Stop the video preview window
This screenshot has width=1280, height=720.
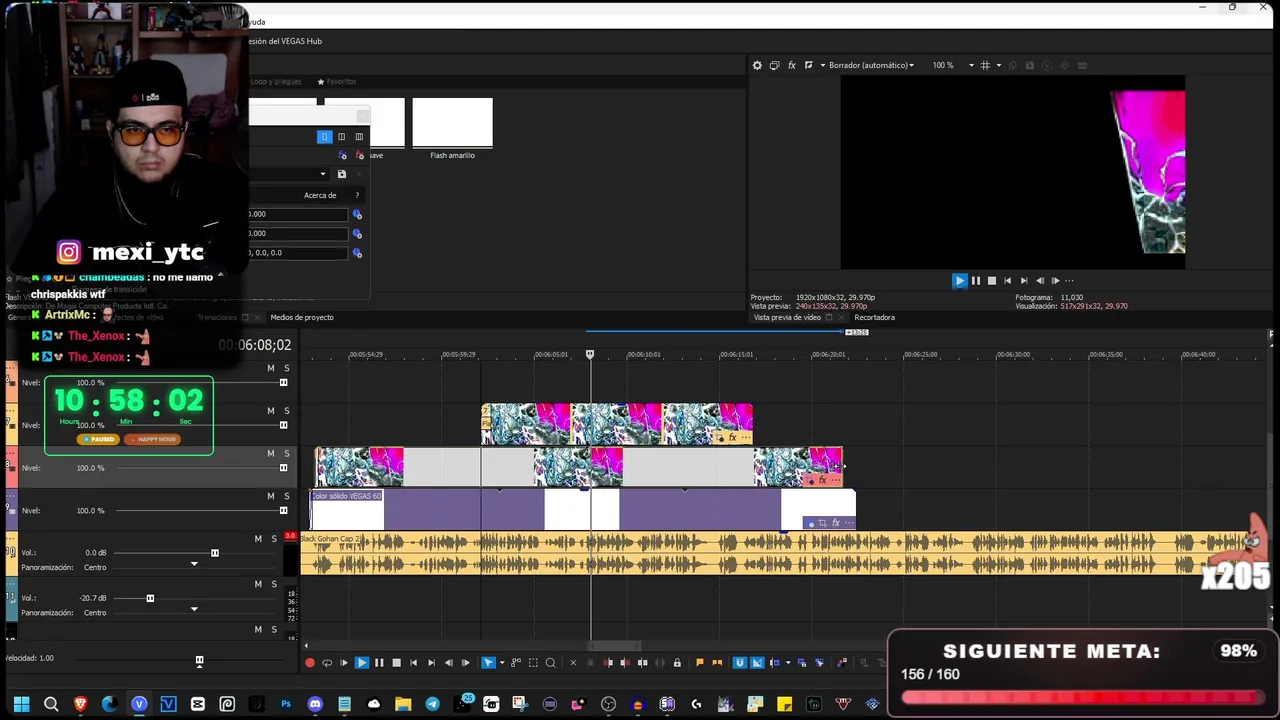tap(992, 281)
